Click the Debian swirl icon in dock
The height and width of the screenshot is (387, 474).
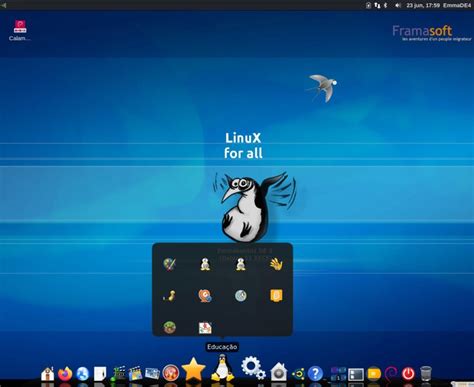tap(391, 374)
